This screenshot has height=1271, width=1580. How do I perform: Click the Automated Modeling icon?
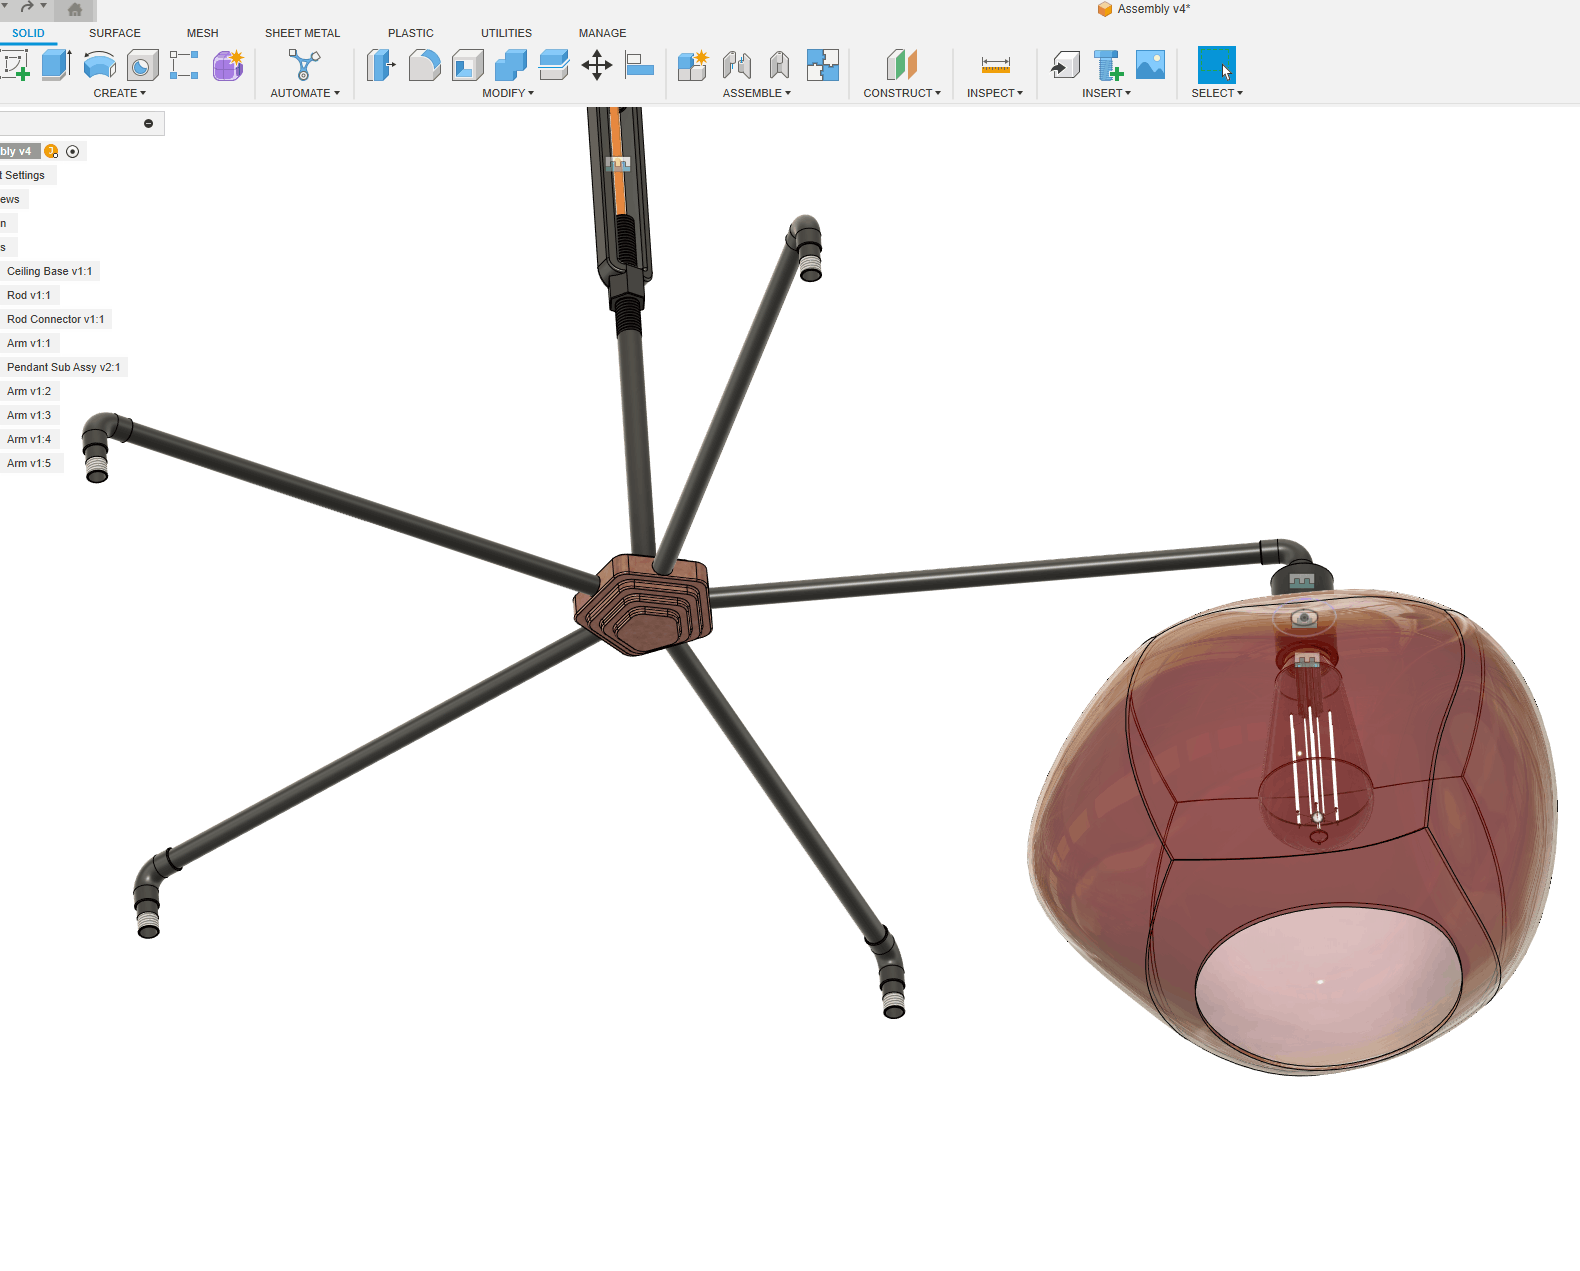tap(304, 66)
